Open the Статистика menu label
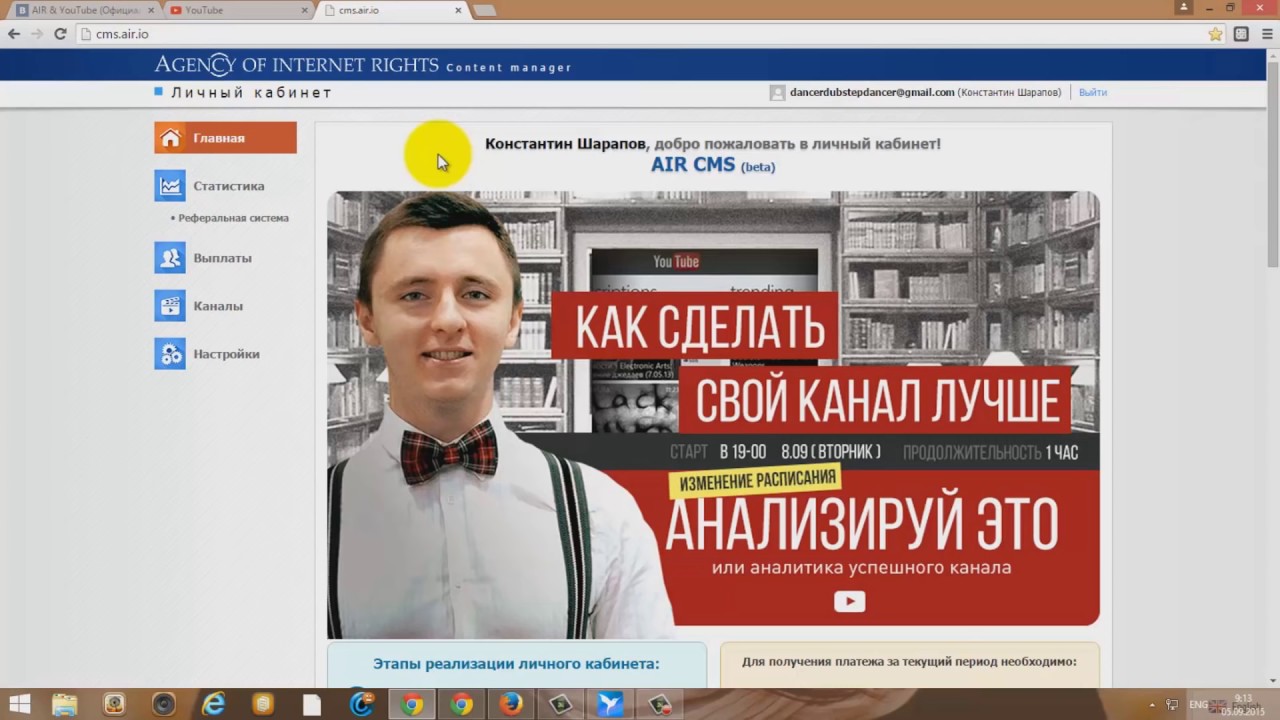Viewport: 1280px width, 720px height. pos(229,186)
